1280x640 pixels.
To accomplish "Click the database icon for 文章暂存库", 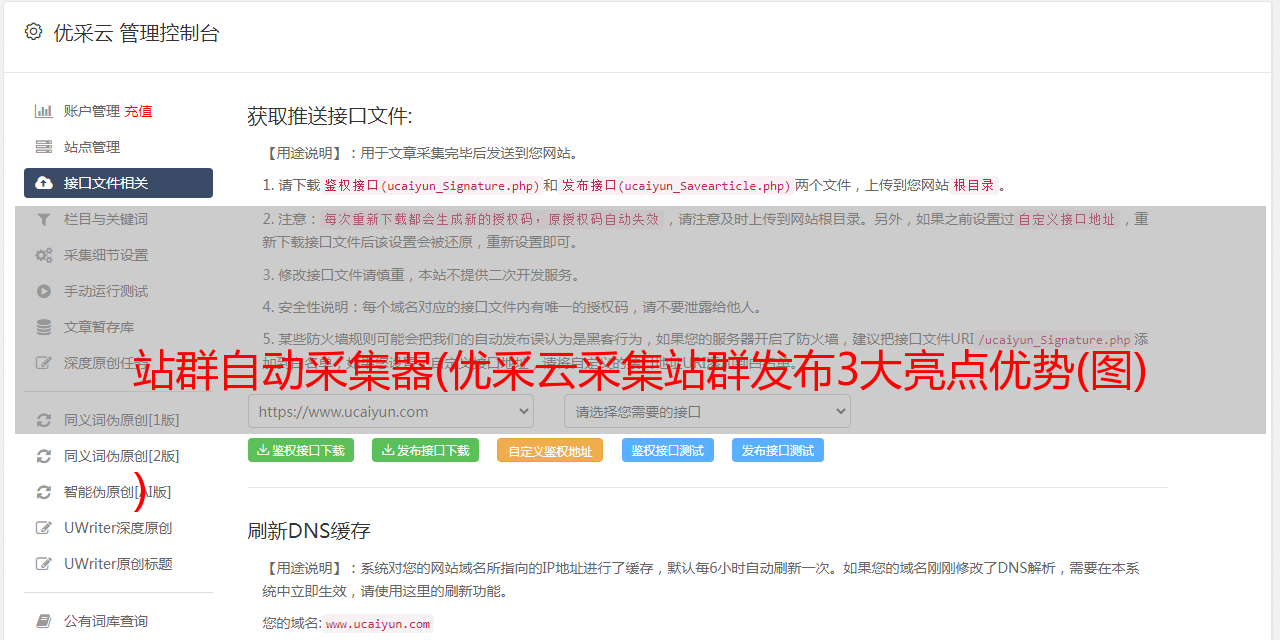I will [x=44, y=327].
